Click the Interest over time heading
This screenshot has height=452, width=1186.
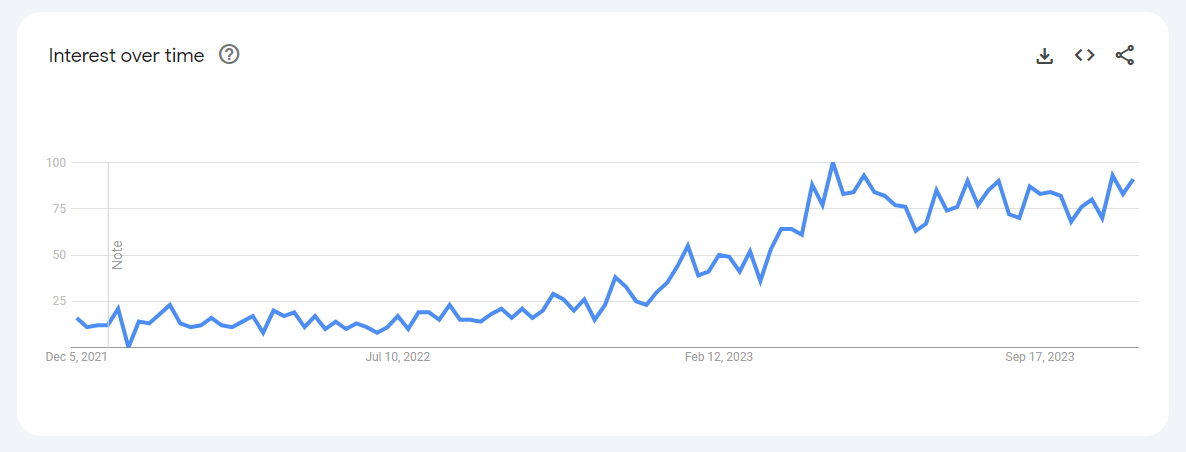click(126, 55)
